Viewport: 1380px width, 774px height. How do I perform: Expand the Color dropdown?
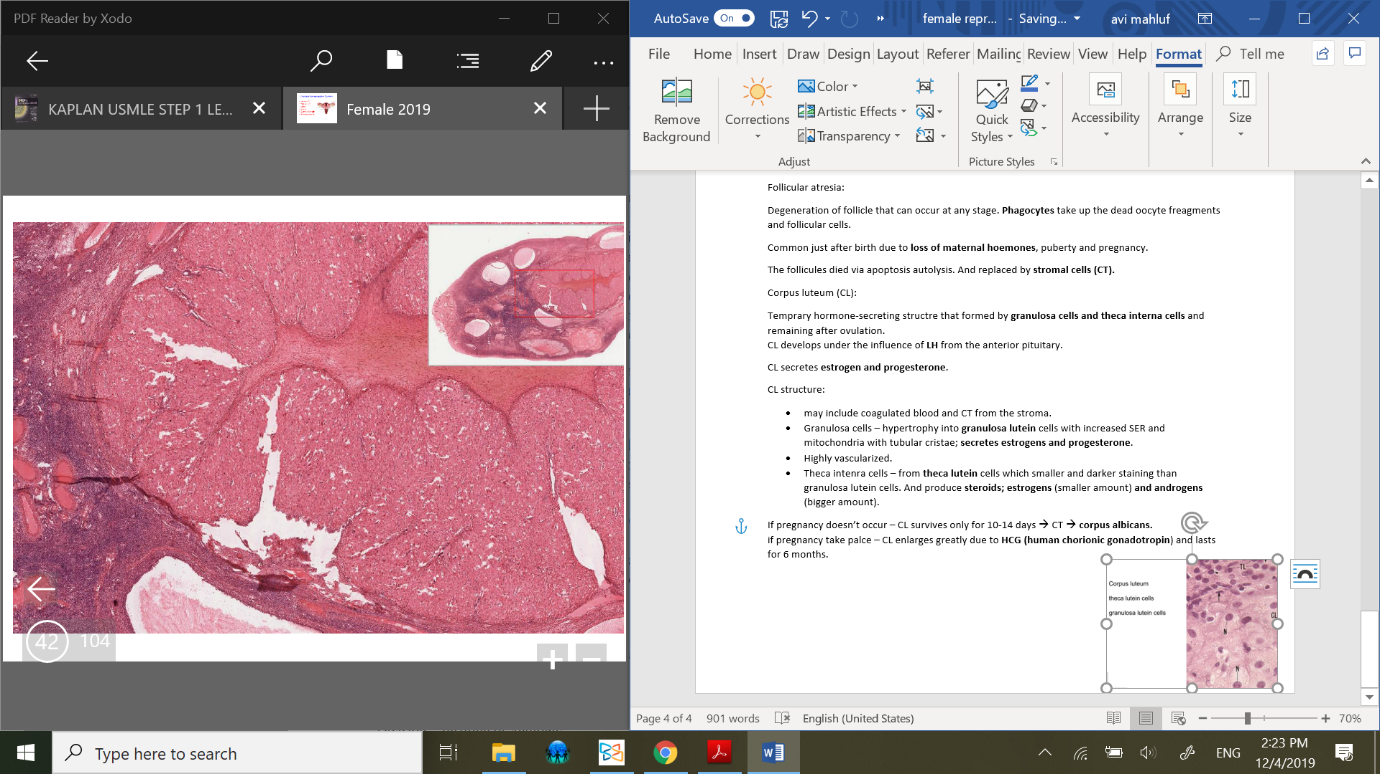828,87
